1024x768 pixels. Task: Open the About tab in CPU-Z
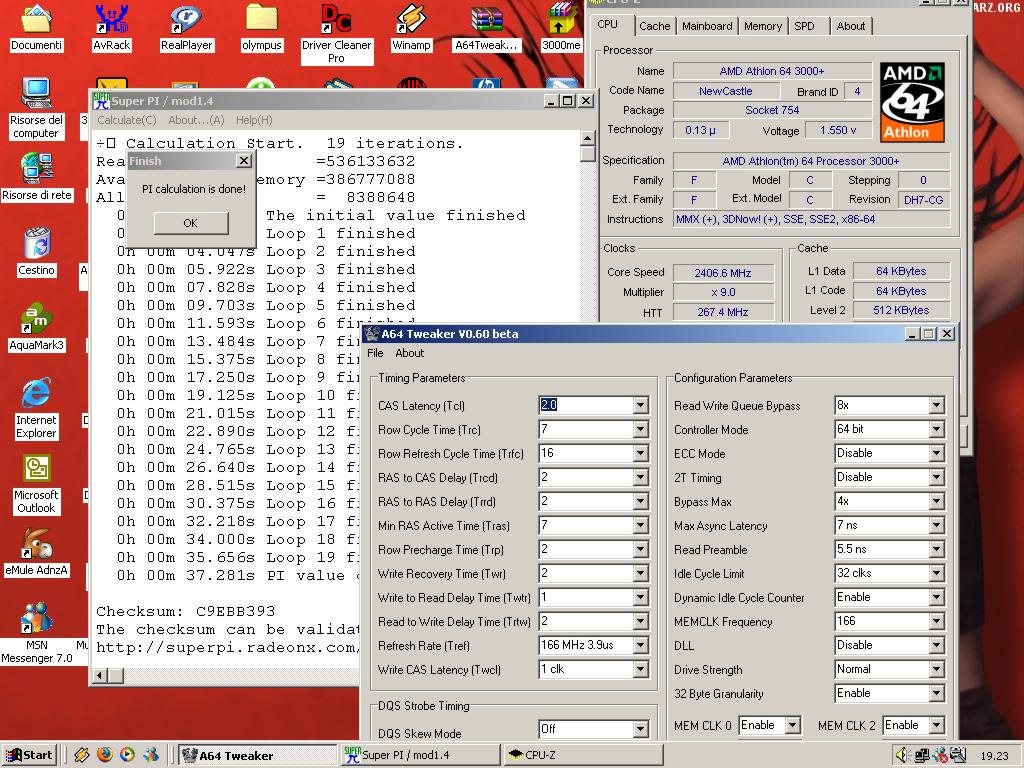(851, 26)
